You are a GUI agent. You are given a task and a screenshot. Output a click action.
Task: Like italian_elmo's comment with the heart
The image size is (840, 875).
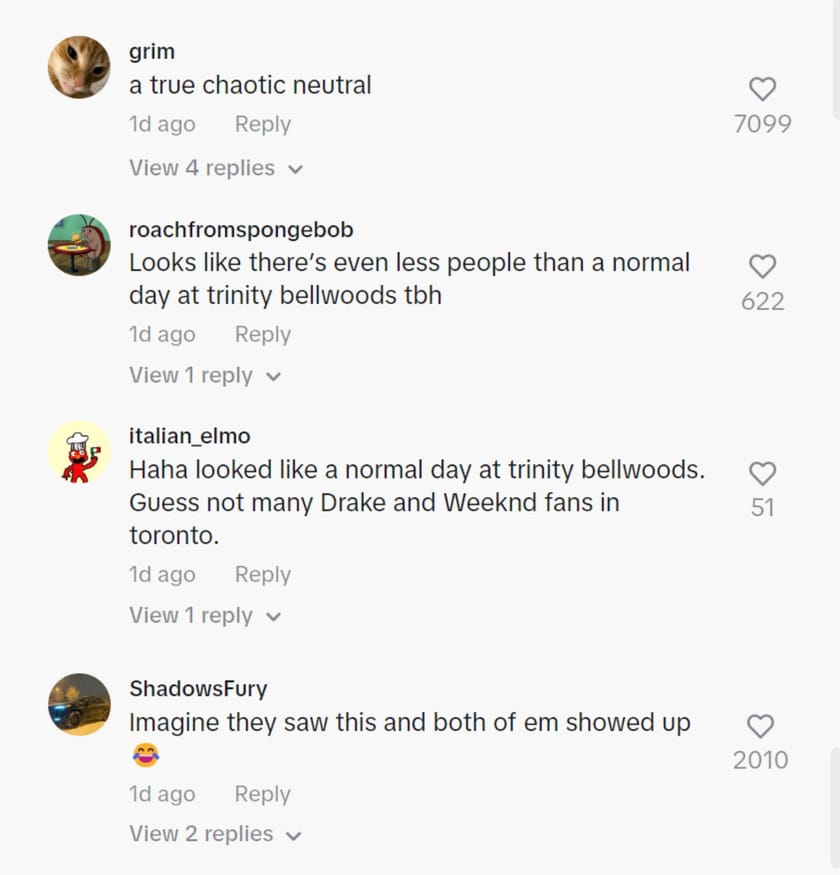click(762, 473)
